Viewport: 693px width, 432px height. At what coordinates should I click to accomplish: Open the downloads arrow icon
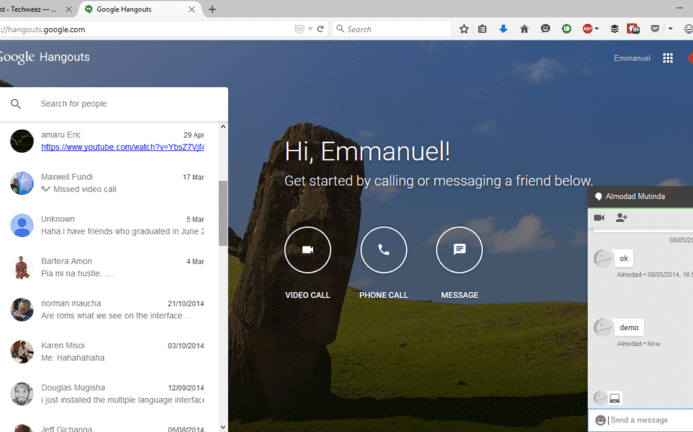coord(503,29)
